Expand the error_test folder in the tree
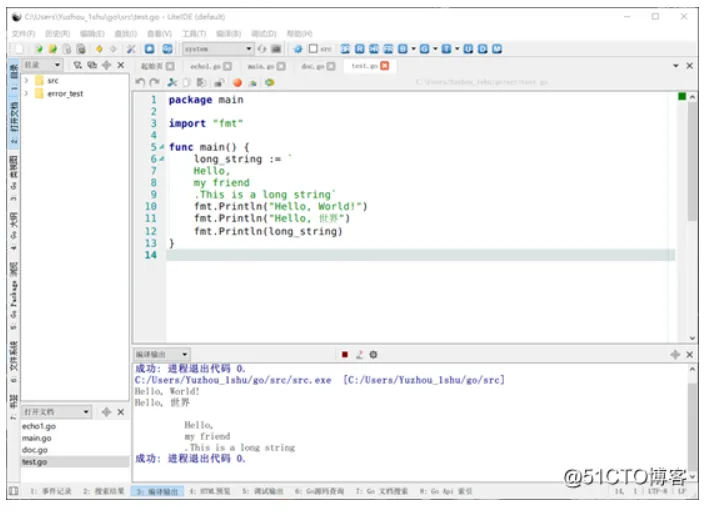Screen dimensions: 706x522 (x=26, y=94)
